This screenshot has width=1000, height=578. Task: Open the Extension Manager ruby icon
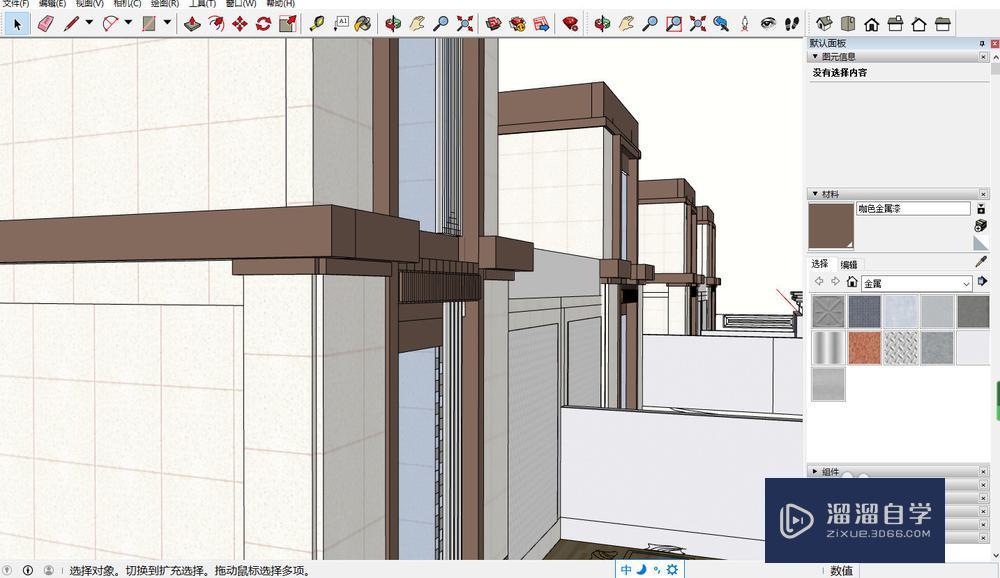click(x=571, y=24)
